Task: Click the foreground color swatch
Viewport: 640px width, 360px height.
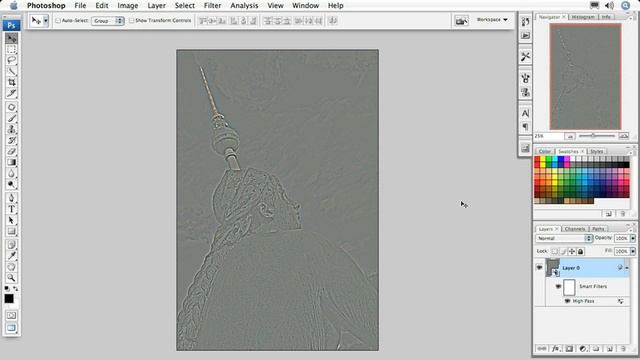Action: click(9, 299)
